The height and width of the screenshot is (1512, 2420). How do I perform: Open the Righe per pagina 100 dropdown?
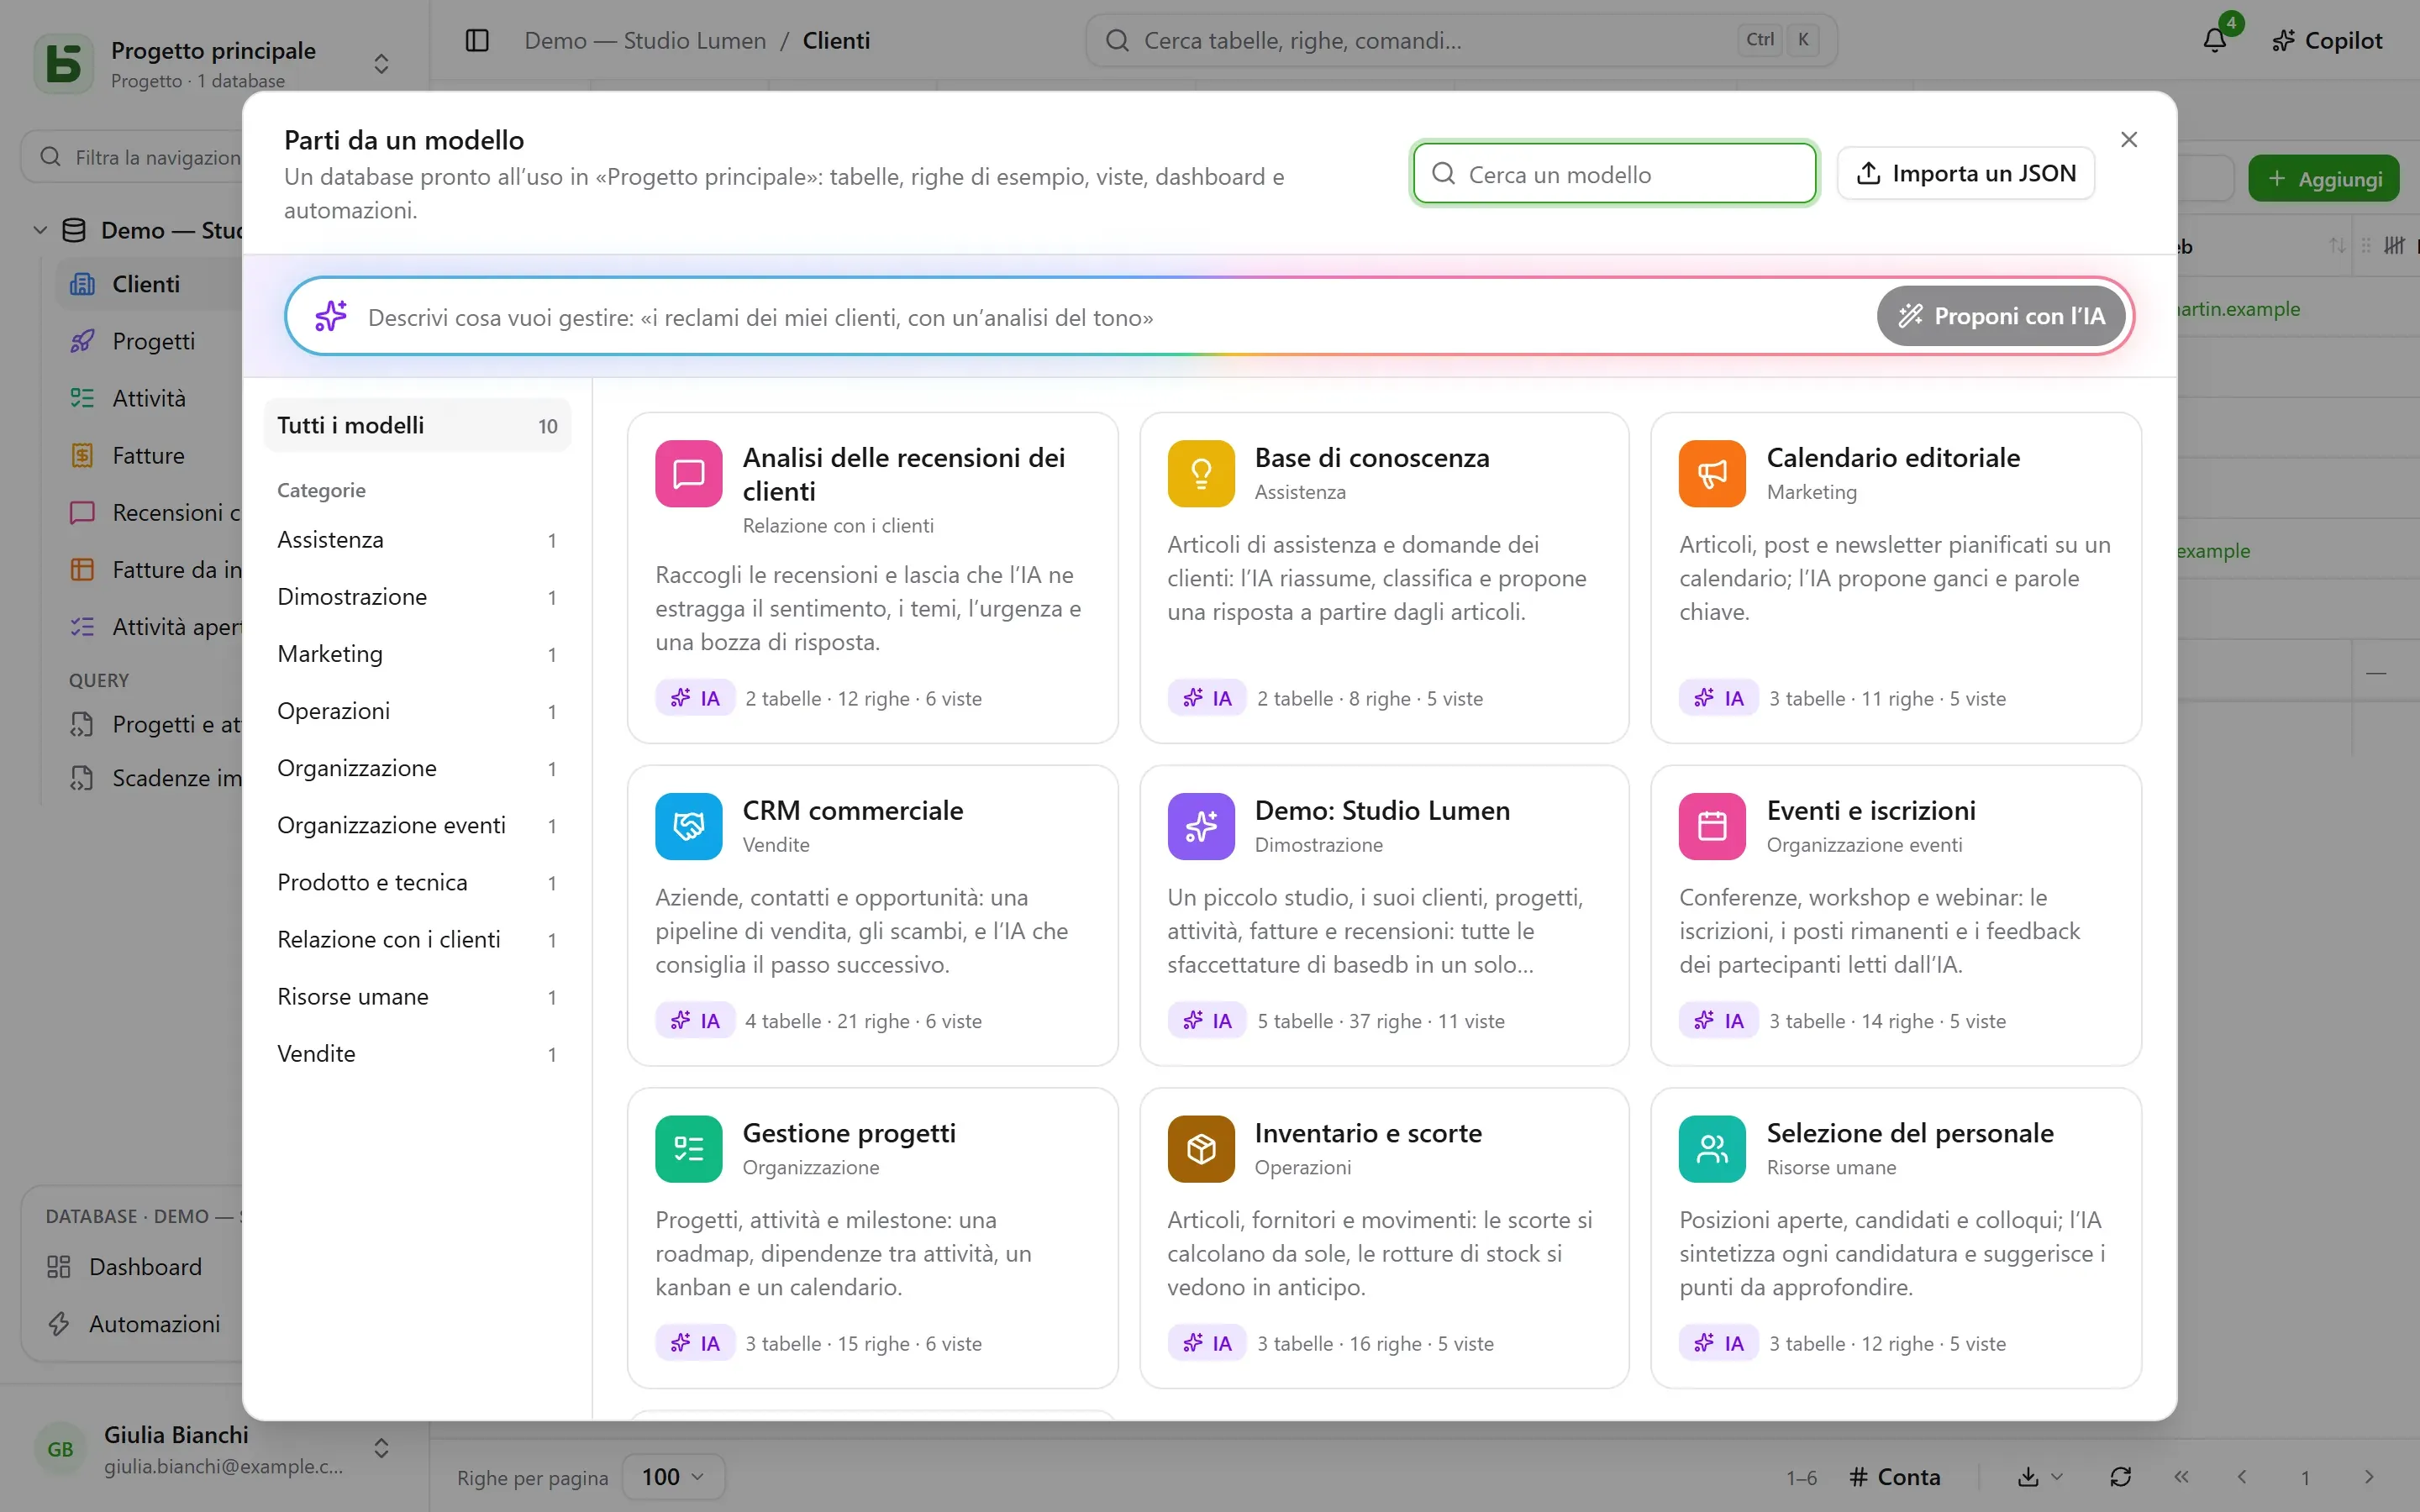(673, 1477)
